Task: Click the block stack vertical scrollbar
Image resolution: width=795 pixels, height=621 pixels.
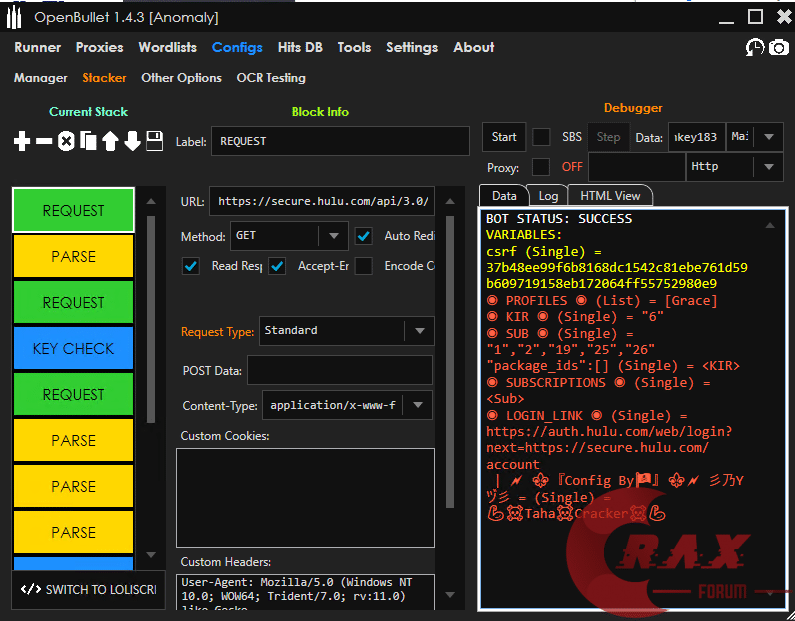Action: (151, 320)
